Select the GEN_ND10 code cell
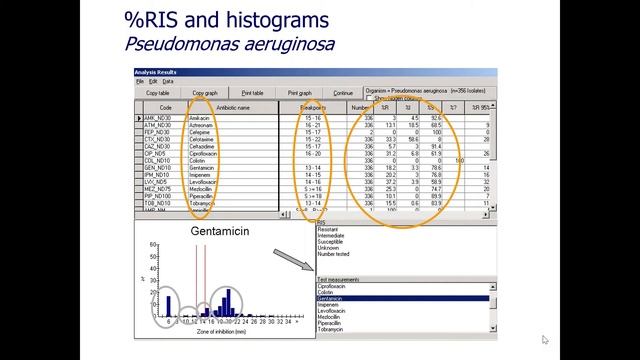 [165, 168]
